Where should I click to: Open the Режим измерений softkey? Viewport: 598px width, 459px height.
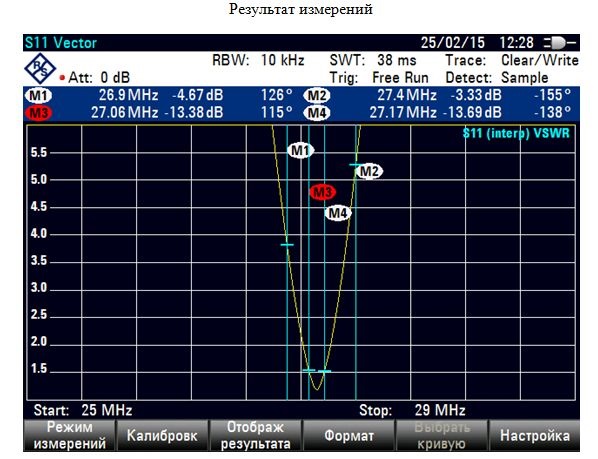(69, 435)
